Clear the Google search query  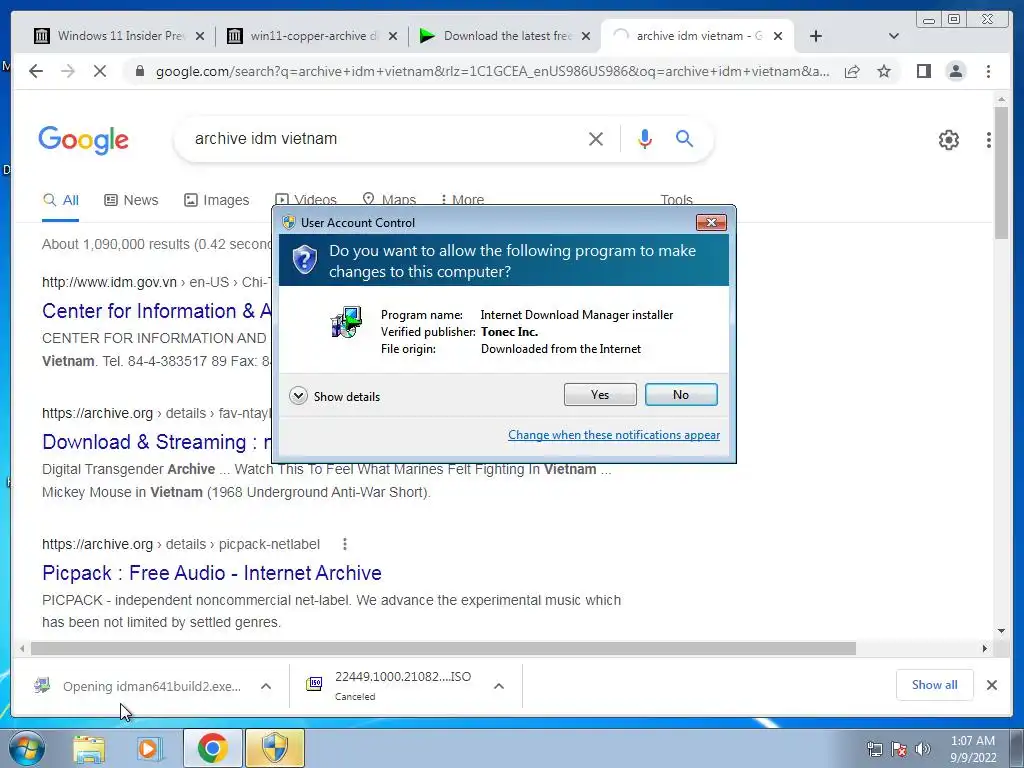coord(596,138)
